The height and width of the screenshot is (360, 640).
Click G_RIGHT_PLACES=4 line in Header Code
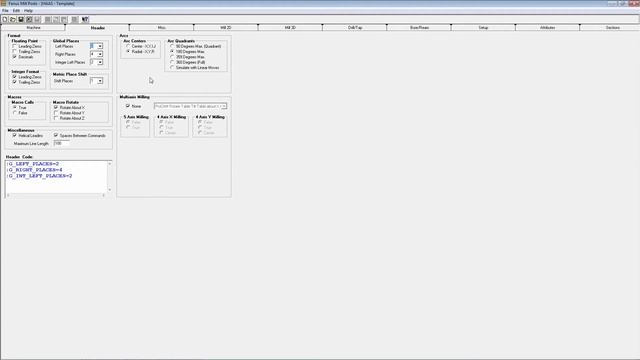coord(35,170)
